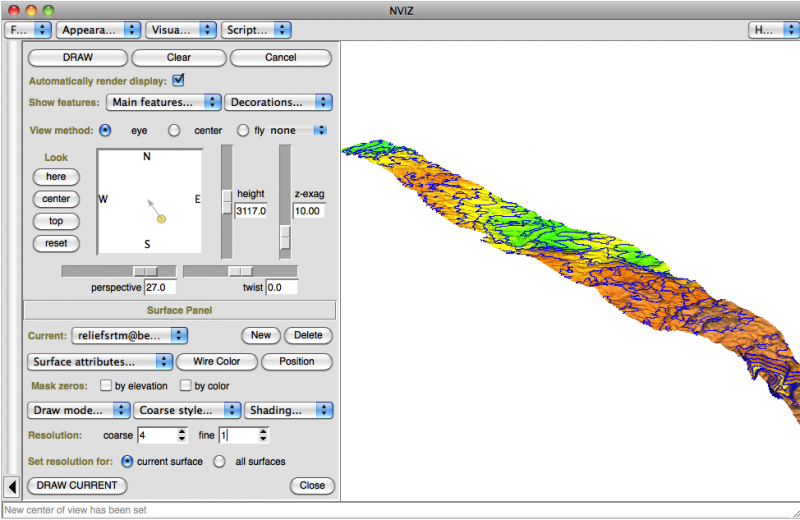Click the height vertical slider handle
The image size is (800, 520).
click(227, 199)
